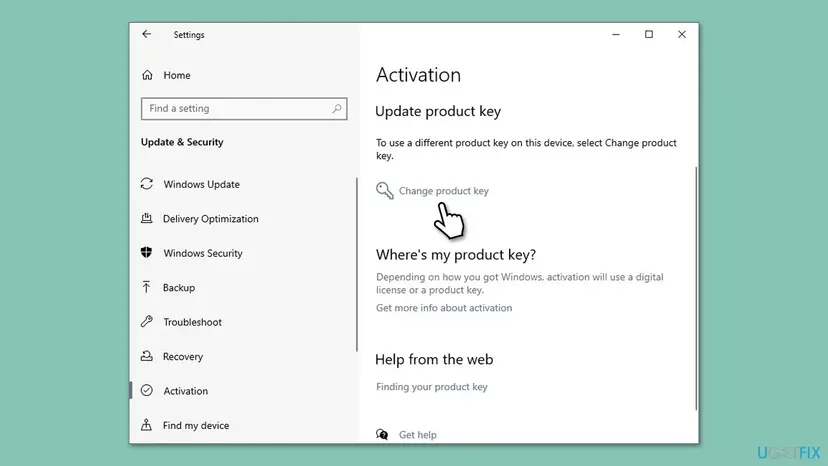
Task: Click the Activation checkmark circle icon
Action: (147, 390)
